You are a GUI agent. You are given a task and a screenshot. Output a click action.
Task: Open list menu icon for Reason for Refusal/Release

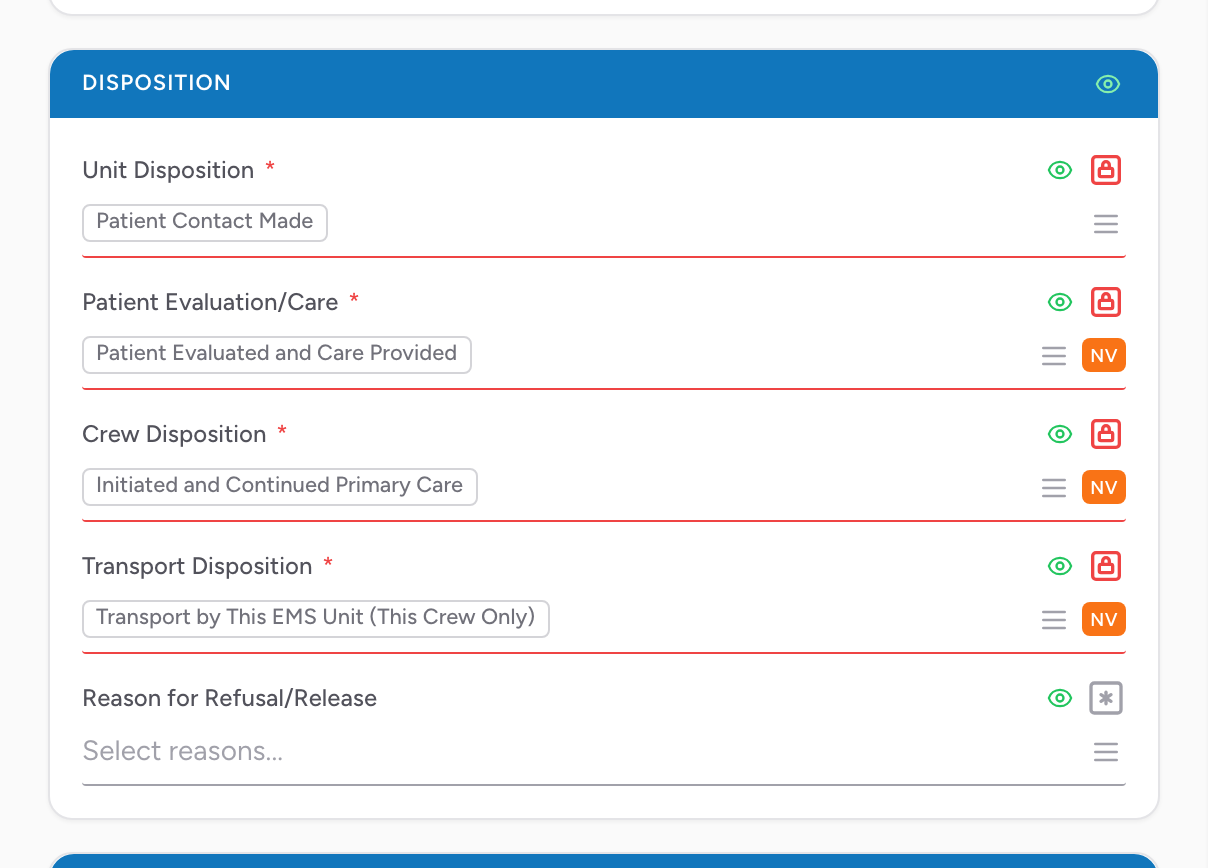1106,752
